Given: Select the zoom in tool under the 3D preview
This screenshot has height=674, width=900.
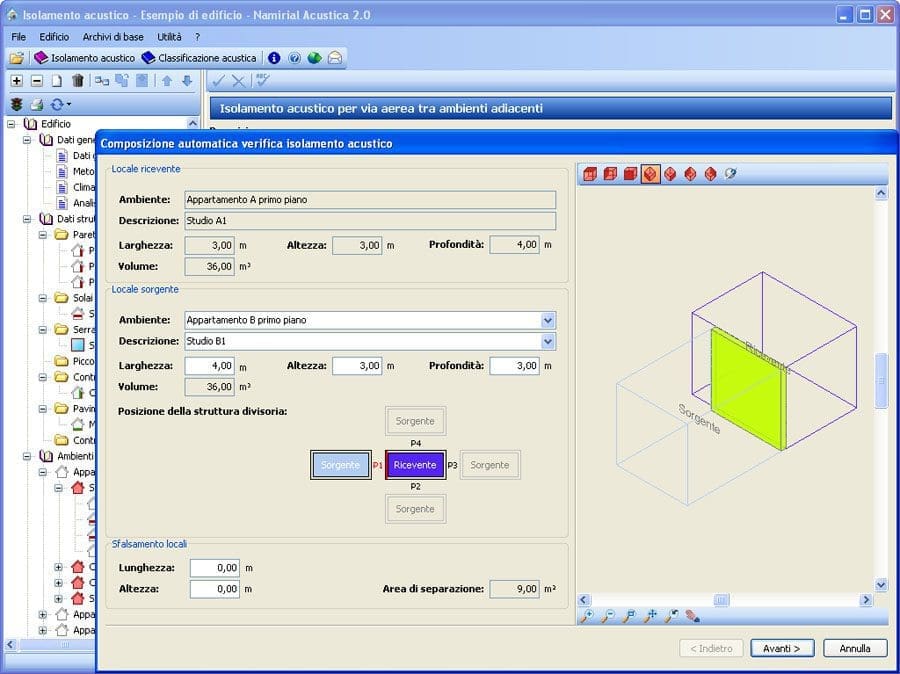Looking at the screenshot, I should pos(588,616).
